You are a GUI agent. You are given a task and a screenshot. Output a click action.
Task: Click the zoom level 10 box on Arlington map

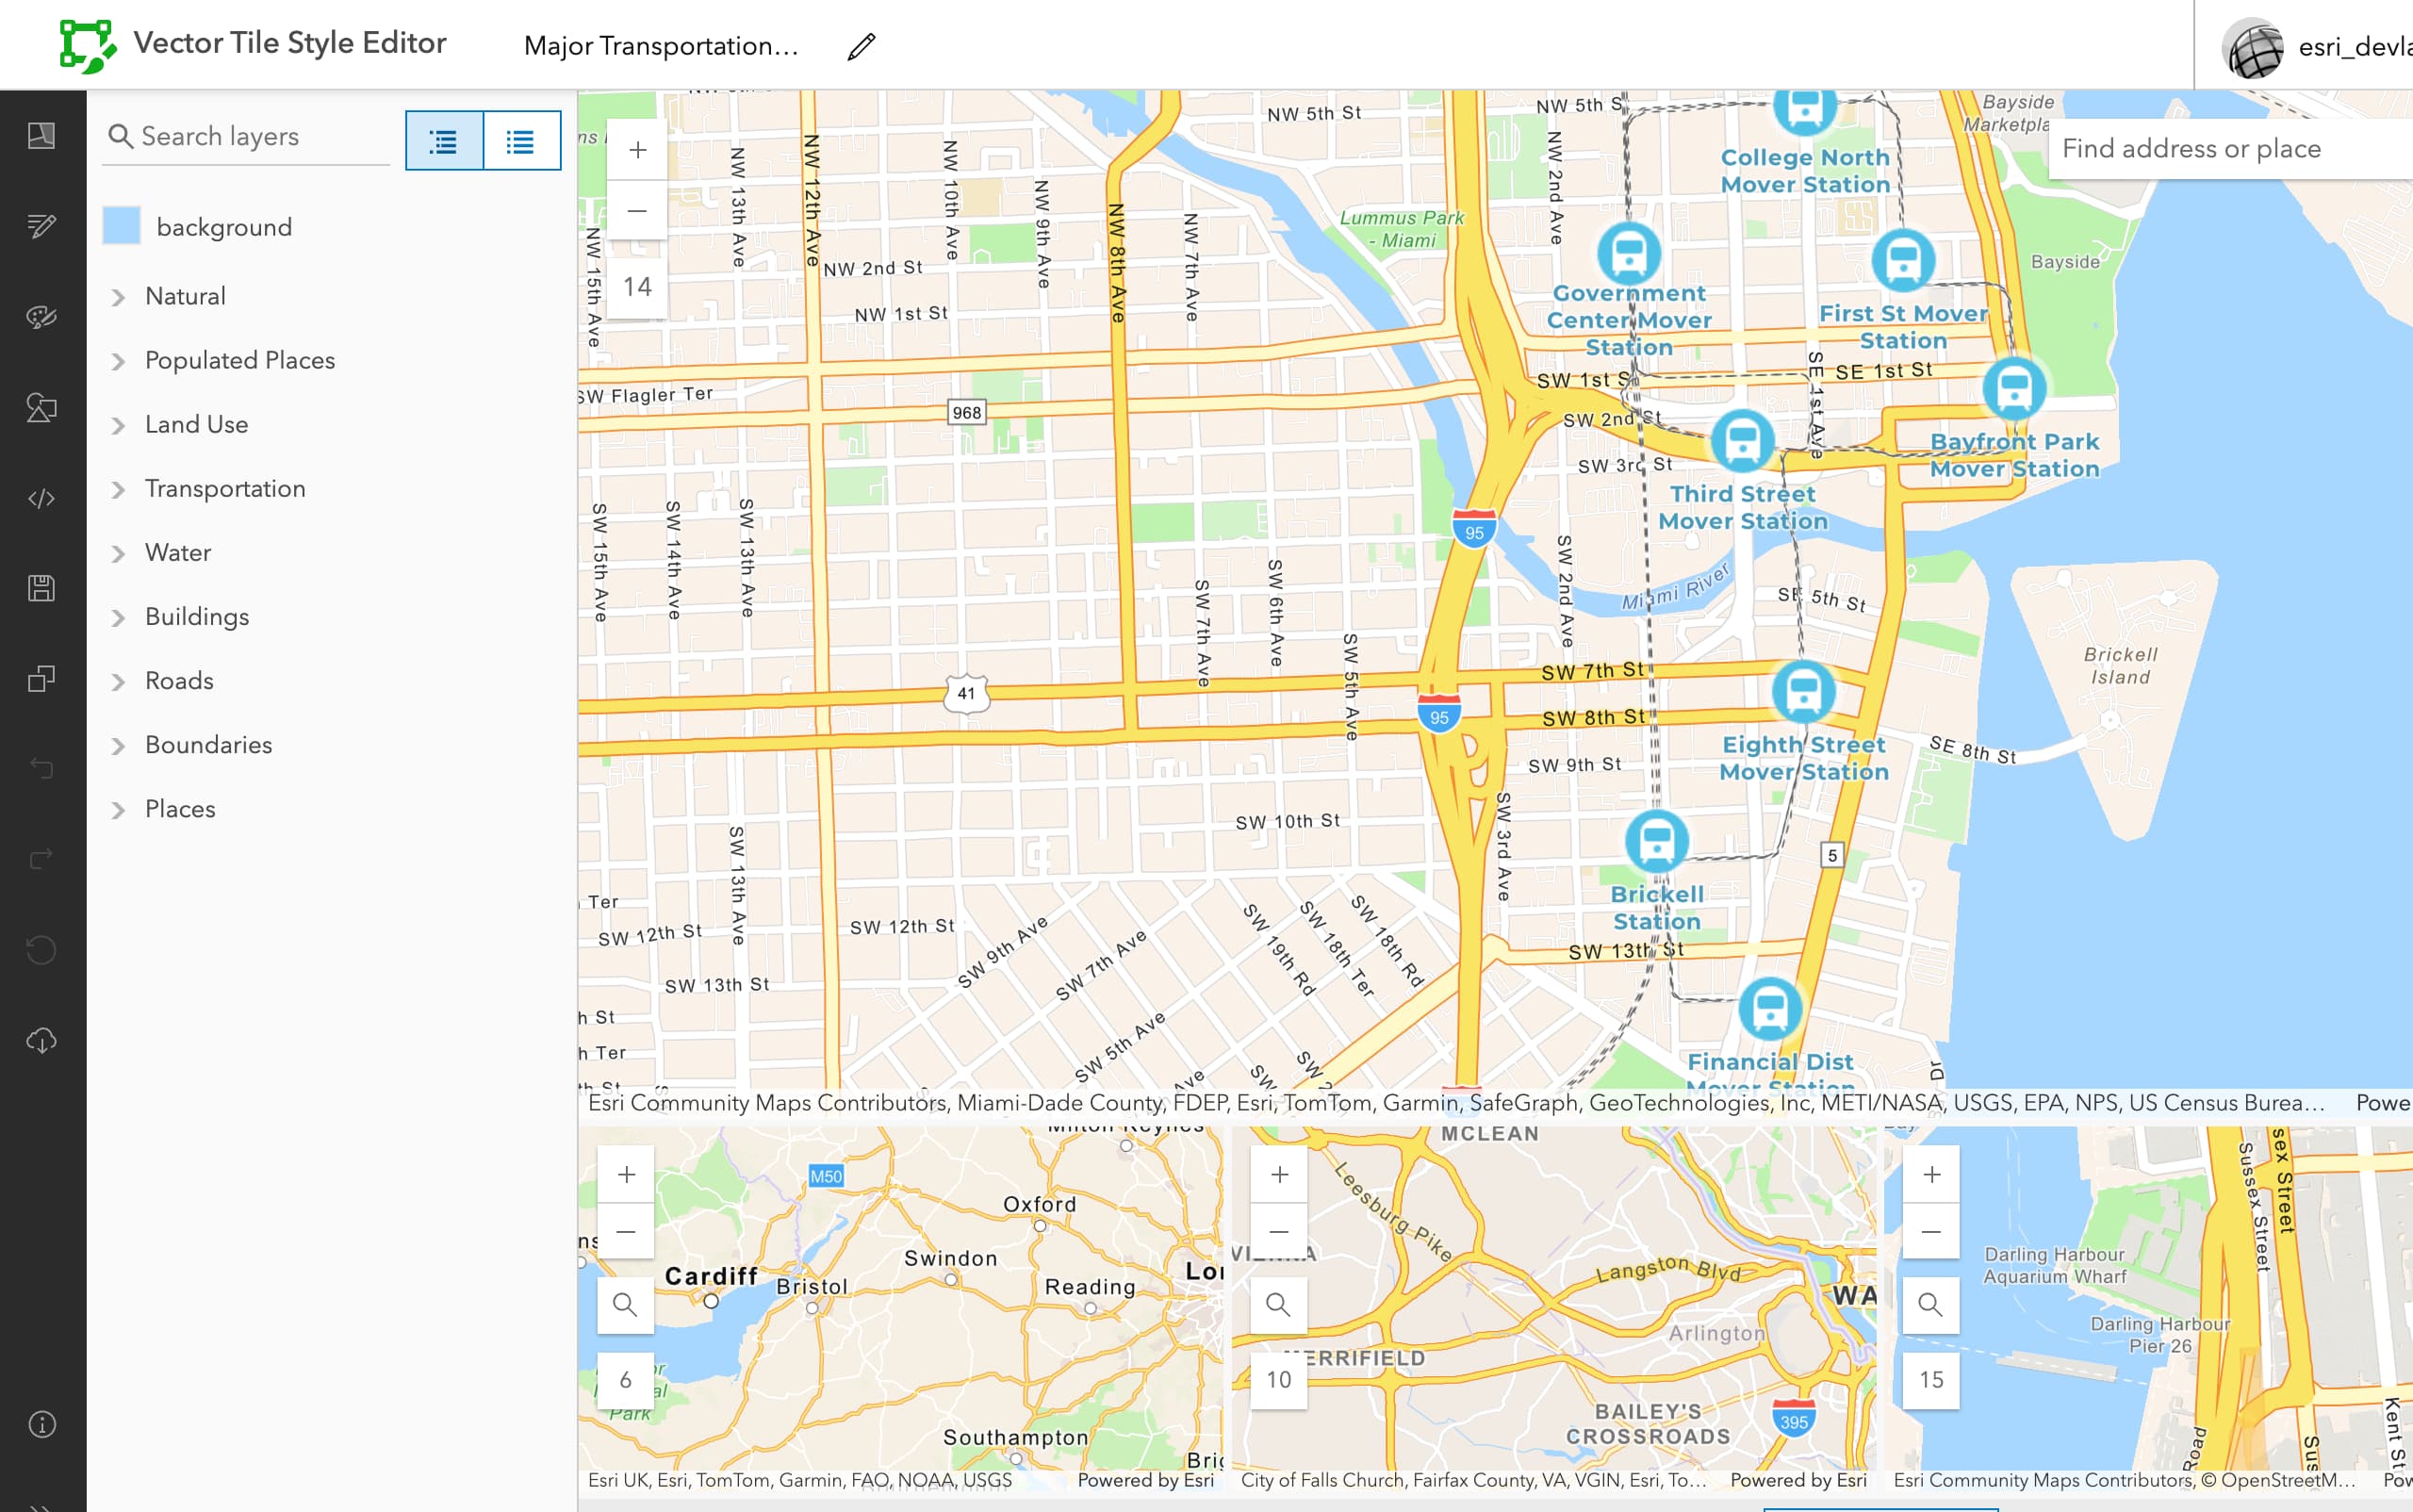(1279, 1380)
